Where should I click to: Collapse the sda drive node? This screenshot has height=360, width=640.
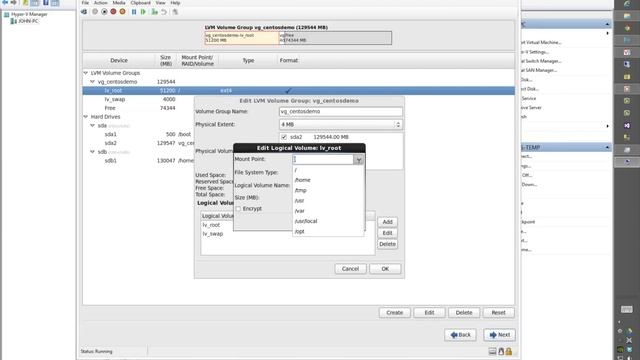click(x=93, y=126)
